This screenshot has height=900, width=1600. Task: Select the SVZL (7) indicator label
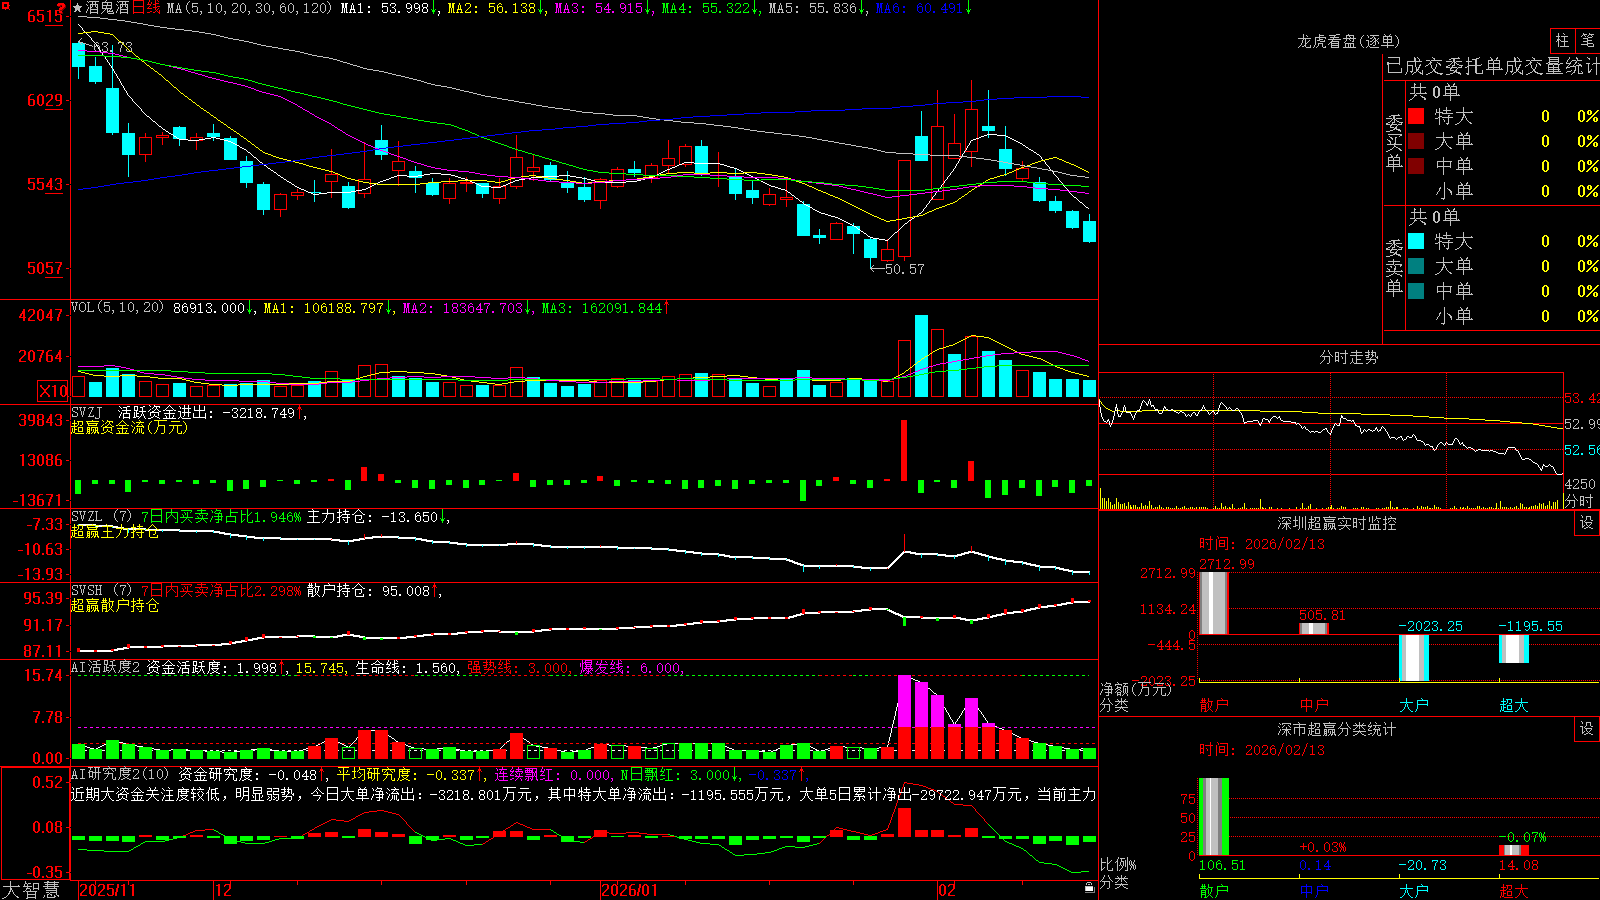pos(101,517)
